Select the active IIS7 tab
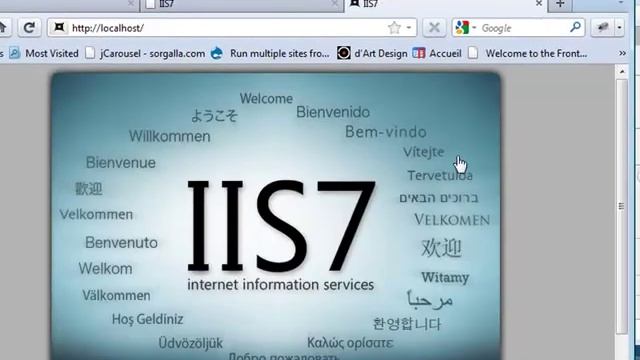Image resolution: width=640 pixels, height=360 pixels. 446,4
